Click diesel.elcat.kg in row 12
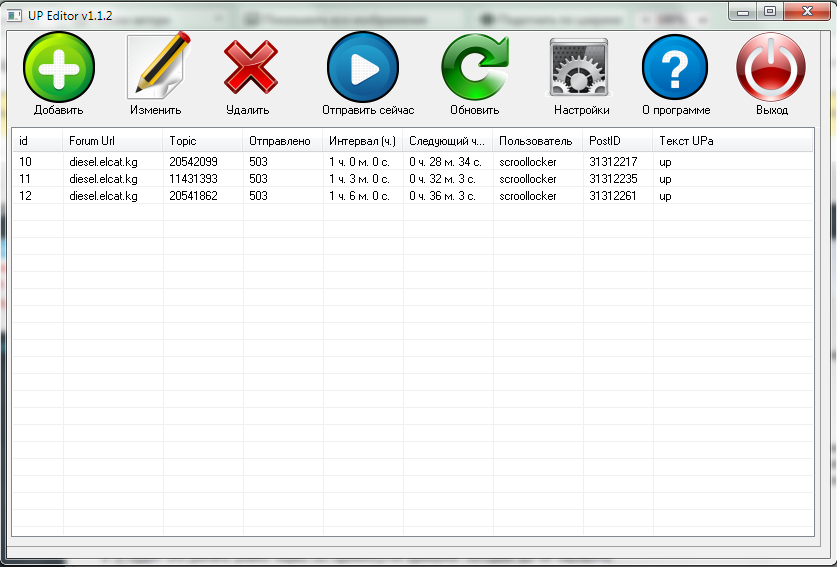 point(103,196)
